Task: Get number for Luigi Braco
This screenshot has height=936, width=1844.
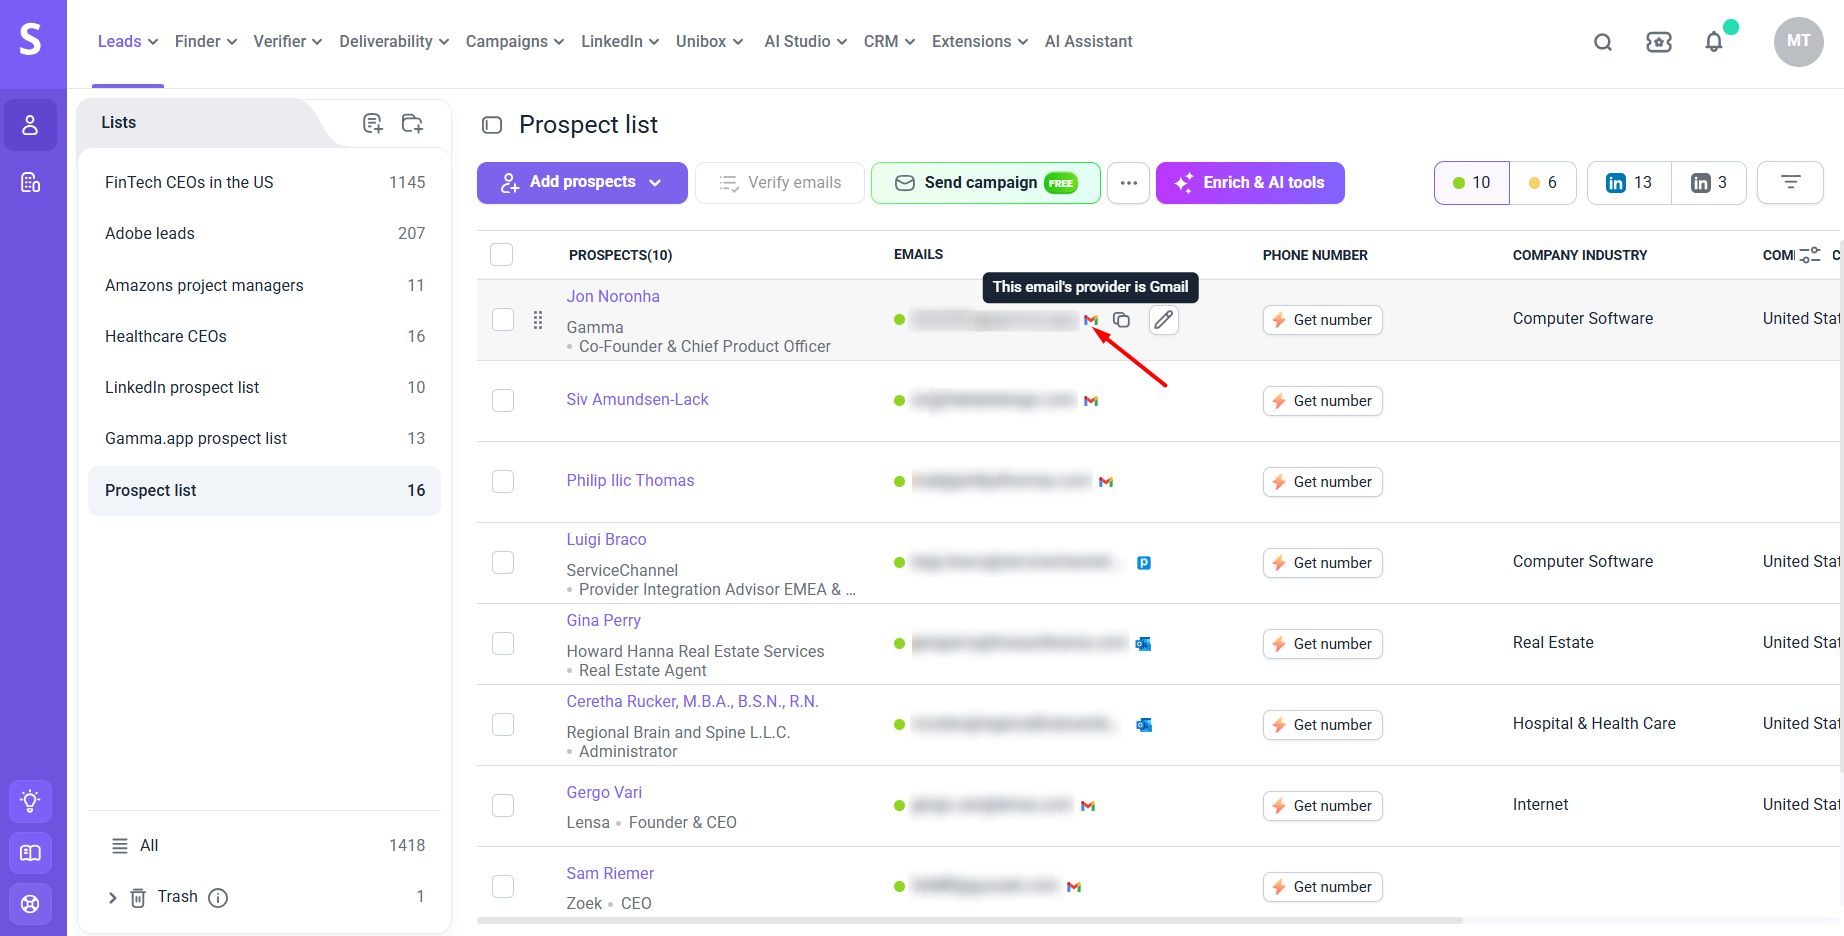Action: [x=1322, y=563]
